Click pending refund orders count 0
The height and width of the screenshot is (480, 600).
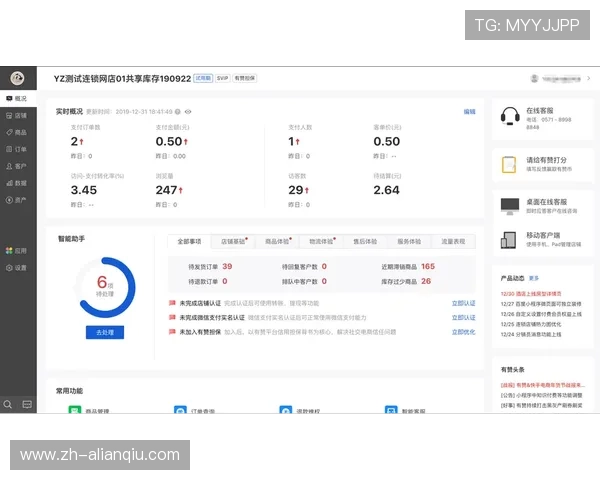[225, 281]
